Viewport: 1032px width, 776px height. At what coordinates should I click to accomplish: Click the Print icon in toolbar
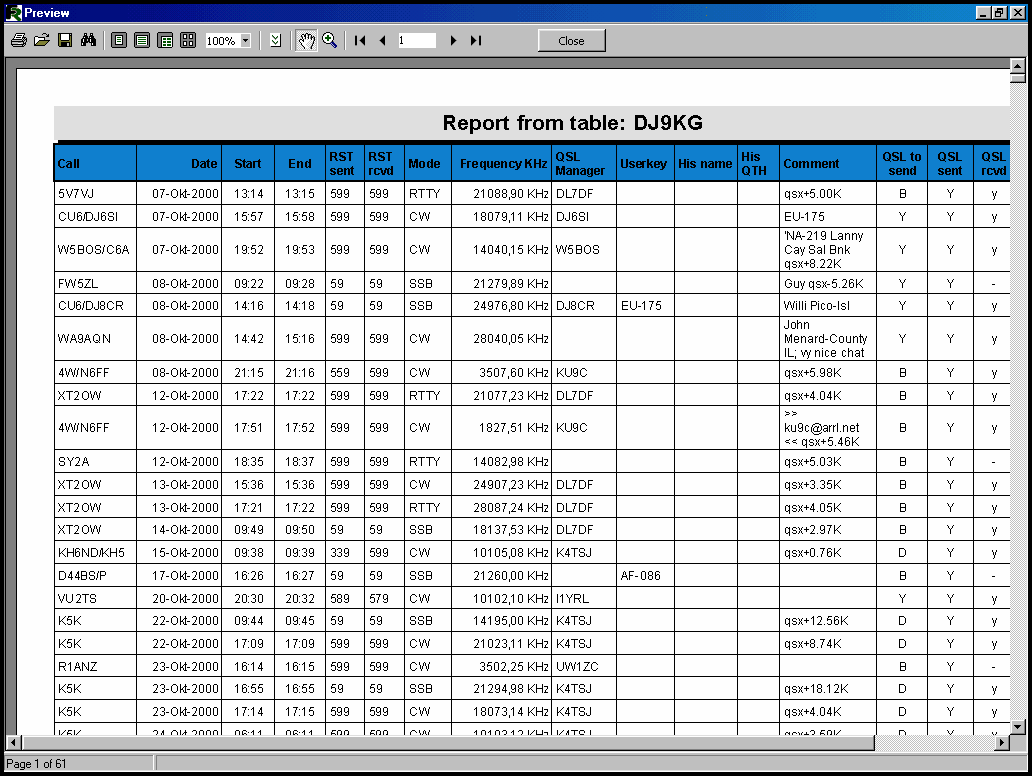pos(19,41)
